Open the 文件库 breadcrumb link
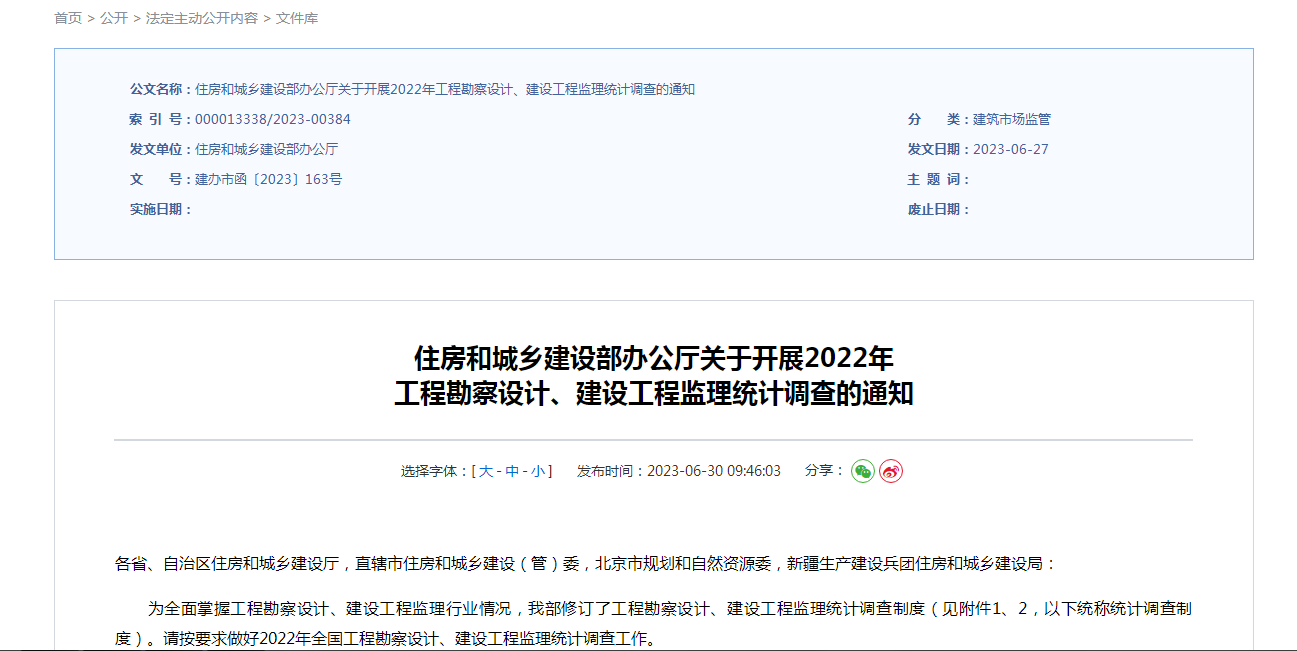The width and height of the screenshot is (1297, 651). 297,18
